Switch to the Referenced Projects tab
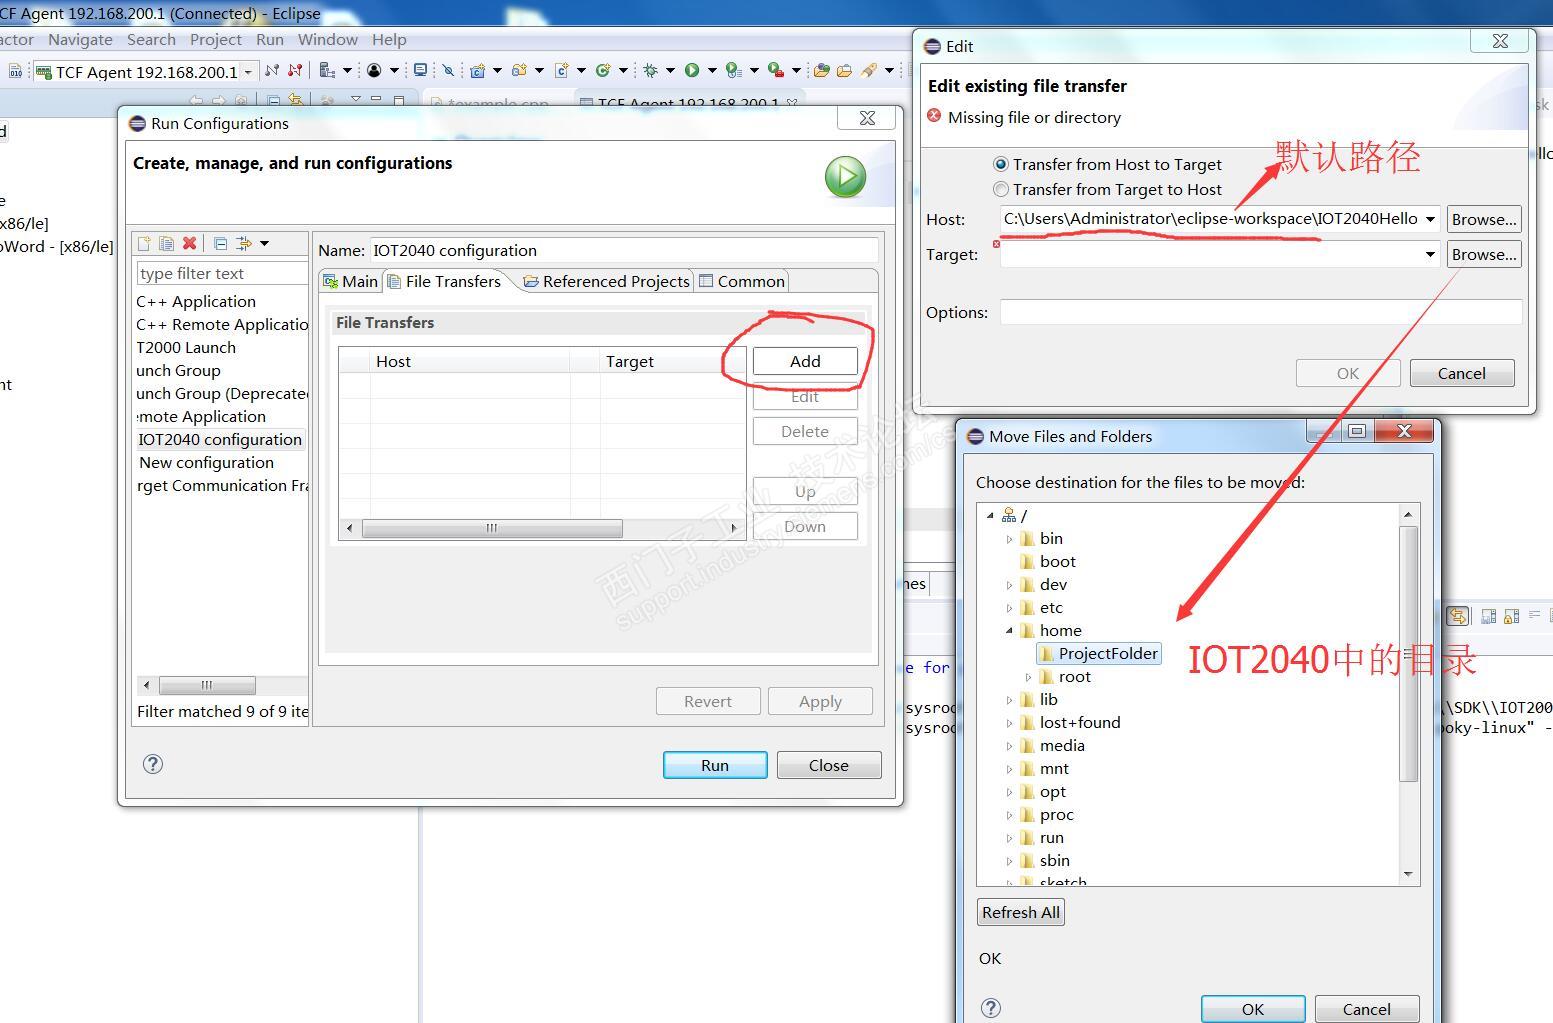Screen dimensions: 1553x1023 606,281
